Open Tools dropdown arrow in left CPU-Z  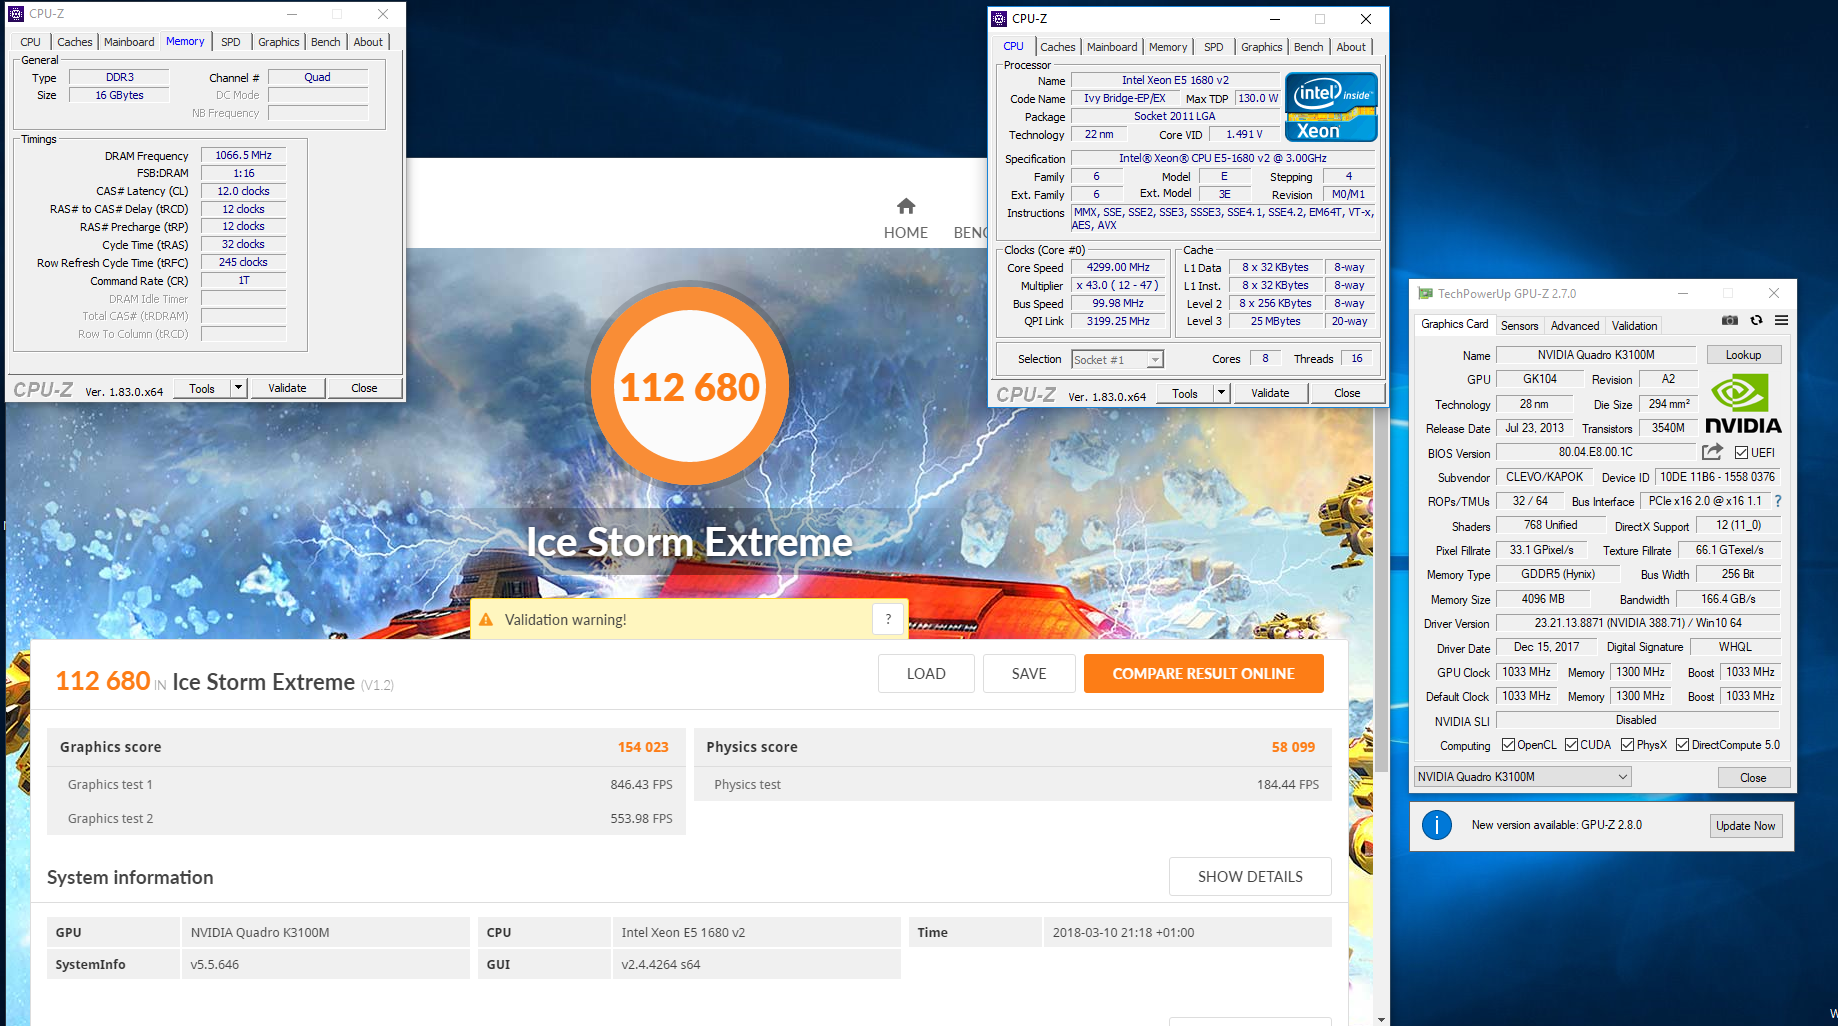[x=238, y=388]
